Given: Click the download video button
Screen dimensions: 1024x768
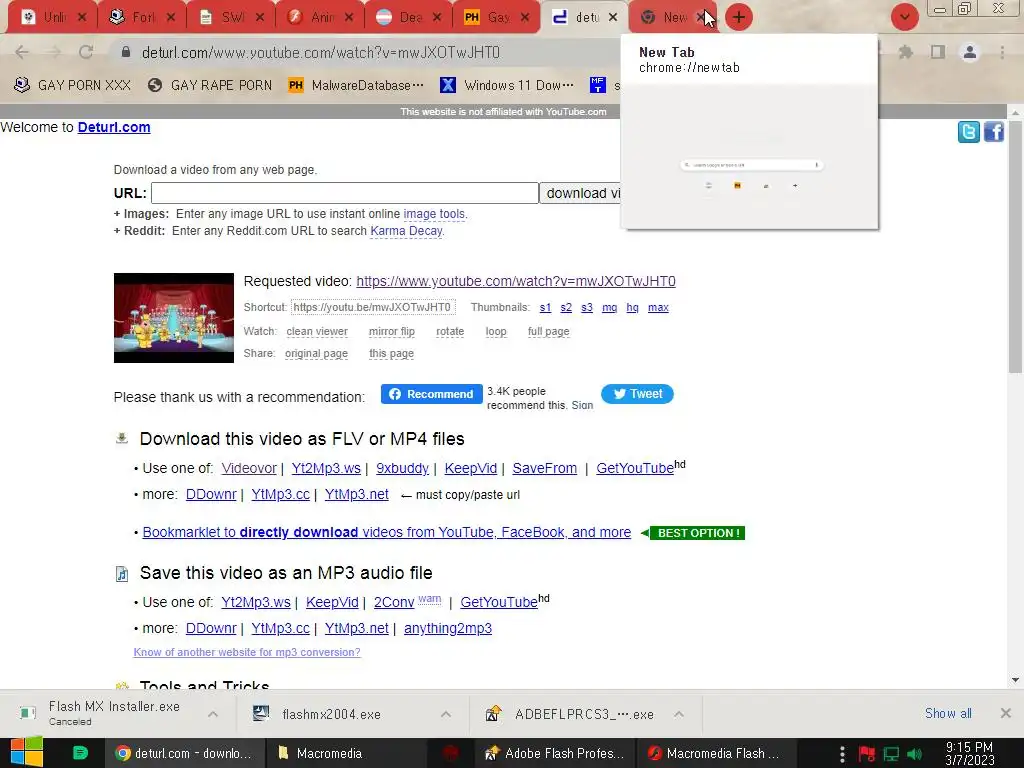Looking at the screenshot, I should (x=581, y=193).
